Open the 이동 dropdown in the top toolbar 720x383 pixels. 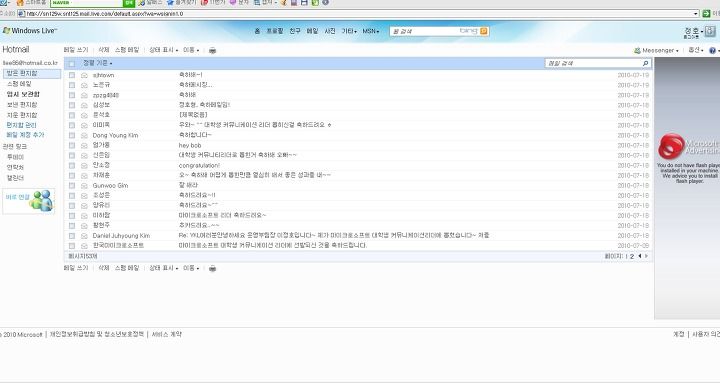pos(191,50)
